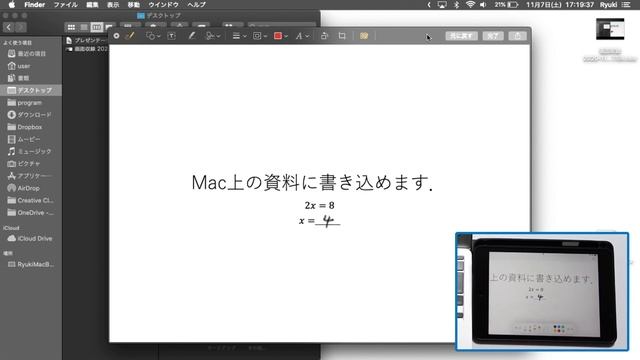This screenshot has width=640, height=360.
Task: Open ムービー in Finder sidebar
Action: coord(24,139)
